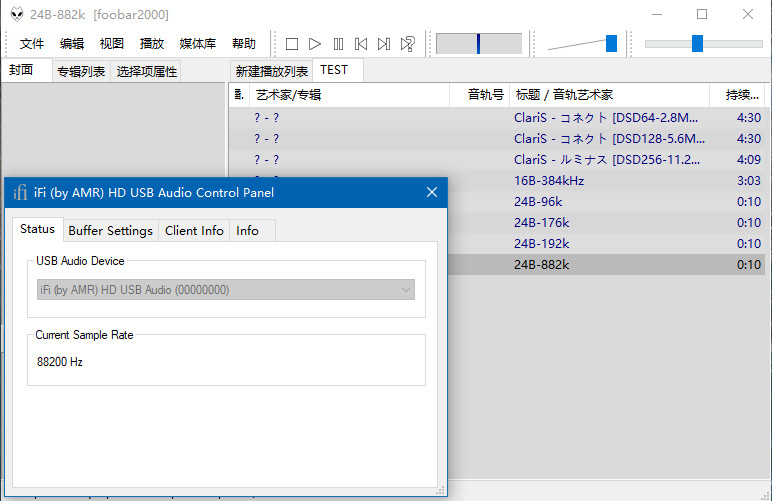
Task: Switch to the Buffer Settings tab
Action: (x=110, y=231)
